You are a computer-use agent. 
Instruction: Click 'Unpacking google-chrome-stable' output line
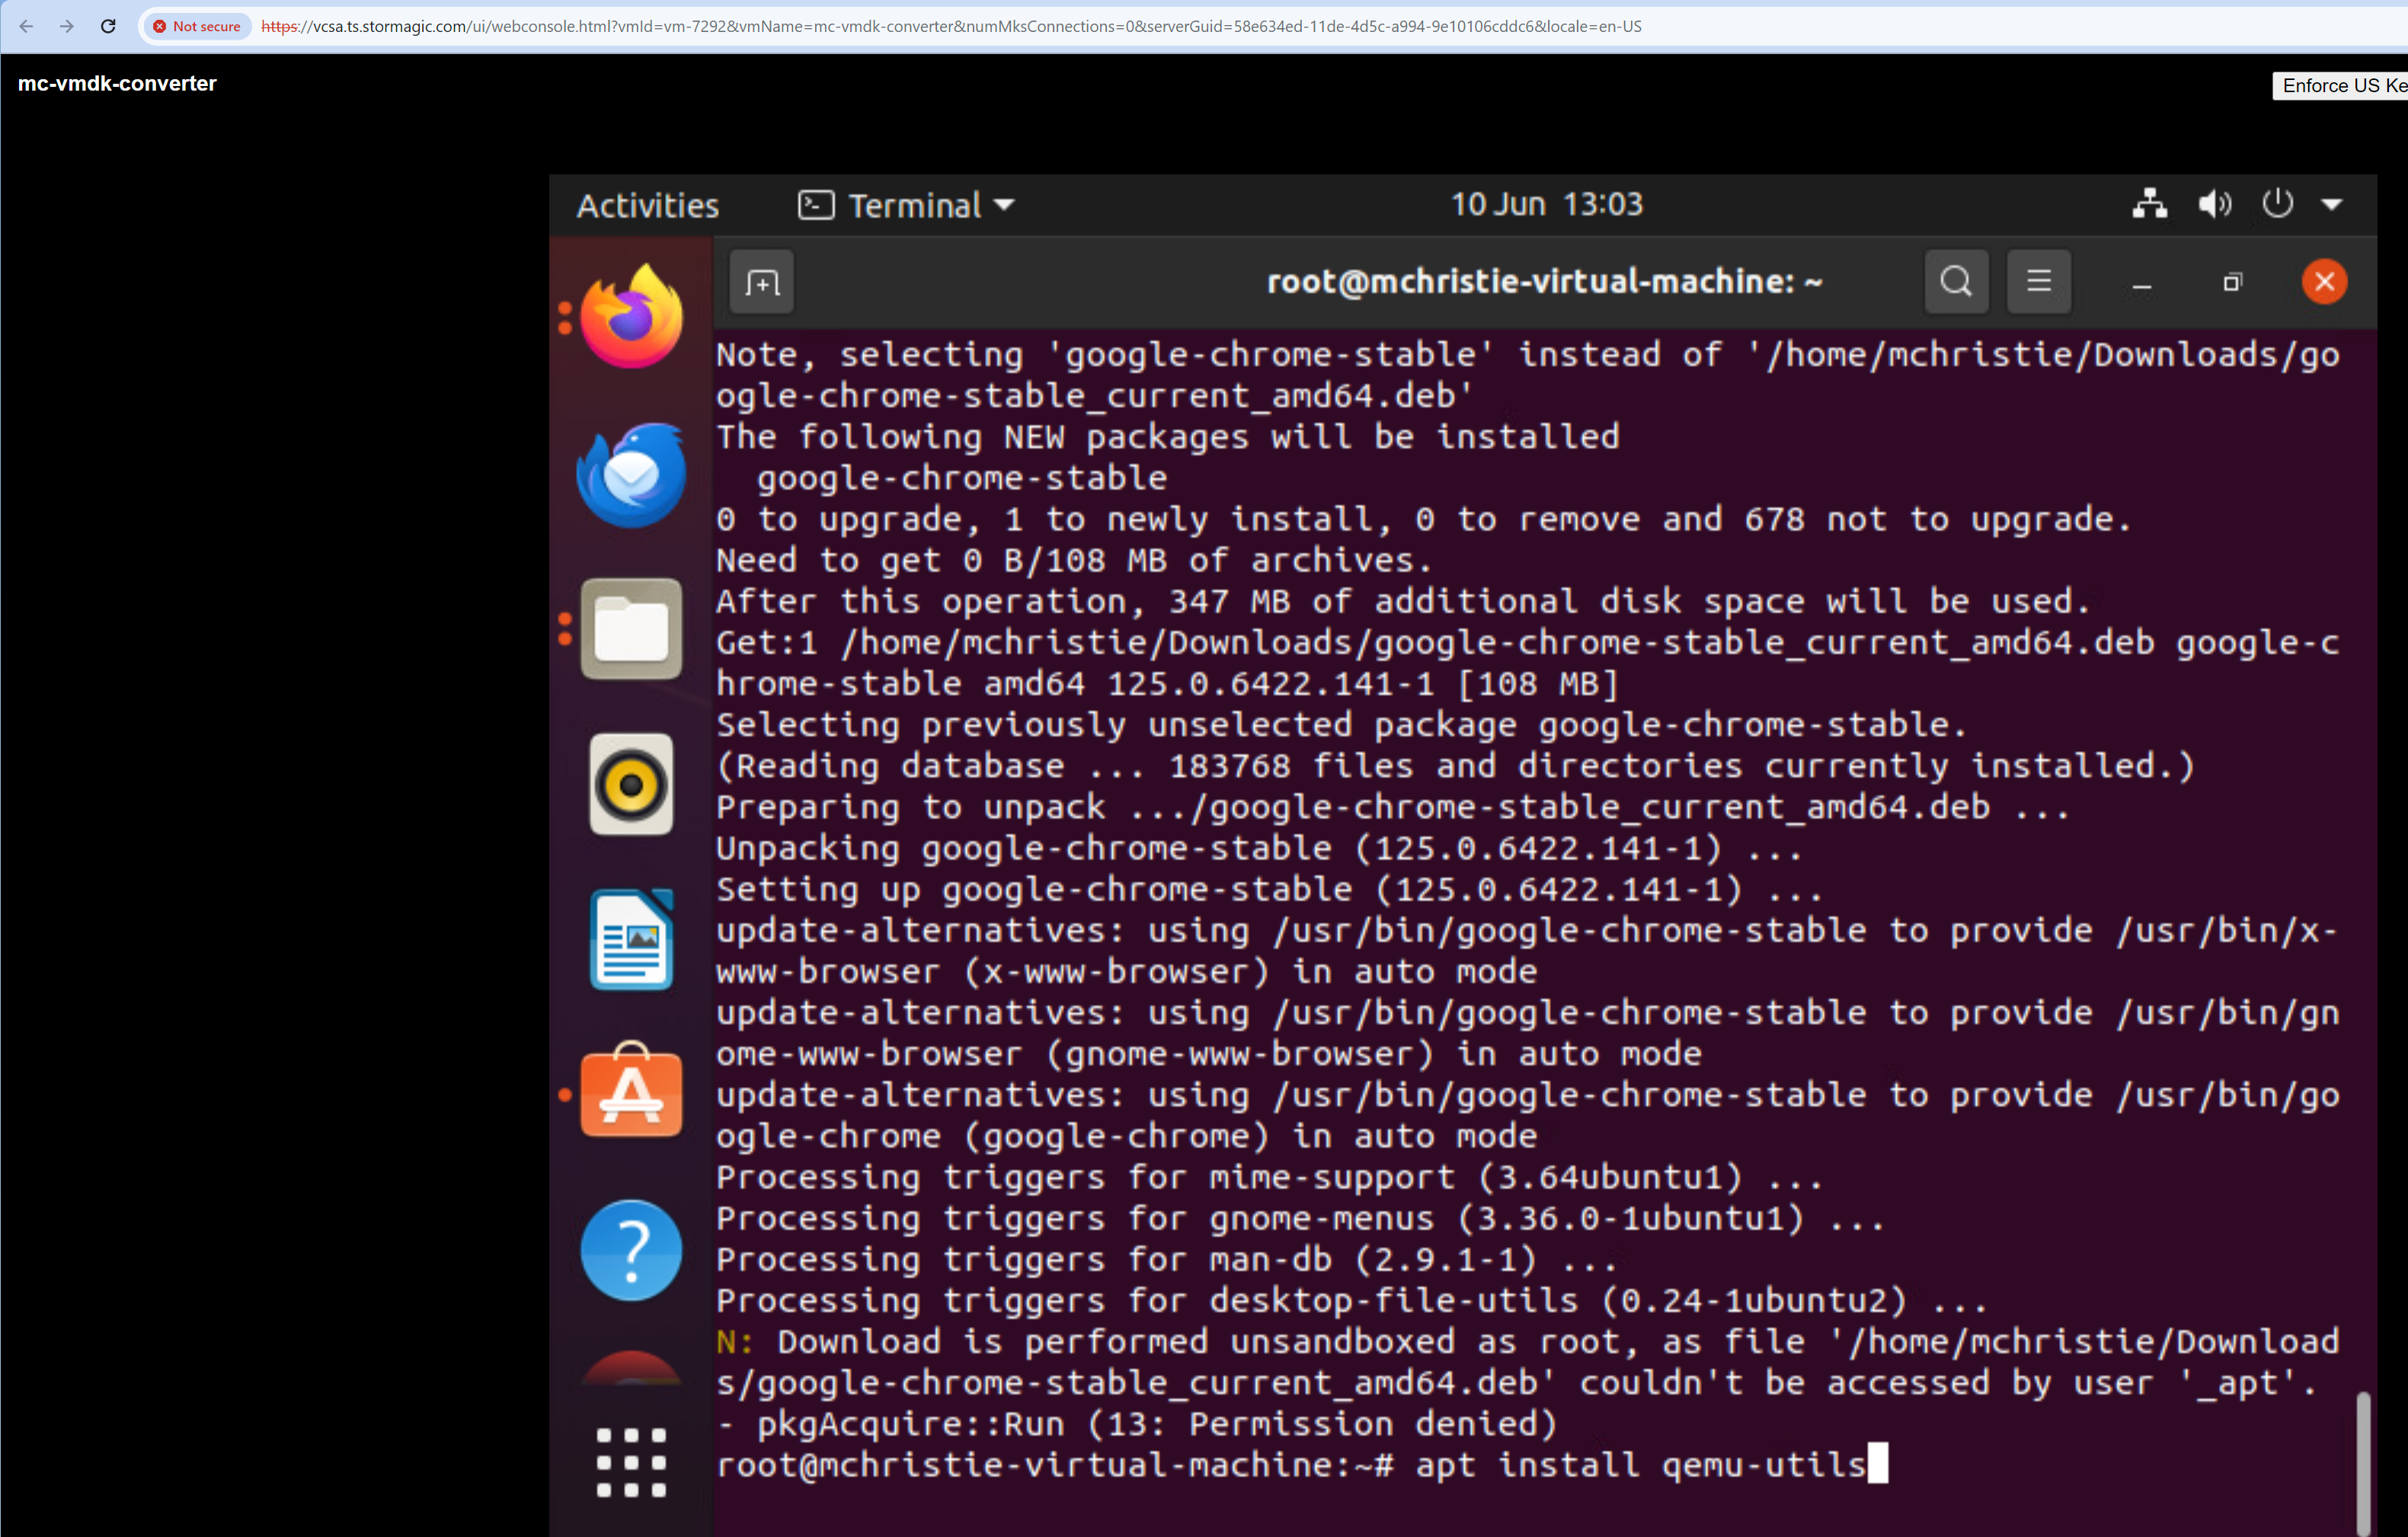point(1259,848)
